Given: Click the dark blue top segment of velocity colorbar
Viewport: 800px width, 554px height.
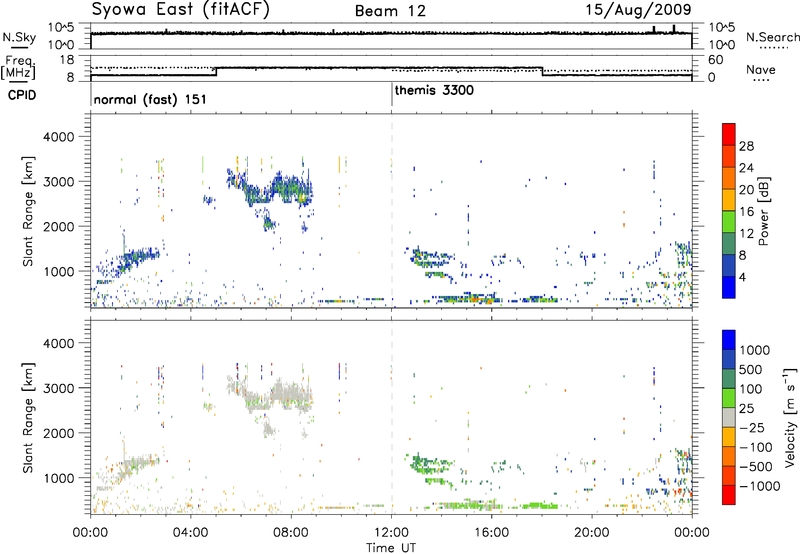Looking at the screenshot, I should [729, 340].
